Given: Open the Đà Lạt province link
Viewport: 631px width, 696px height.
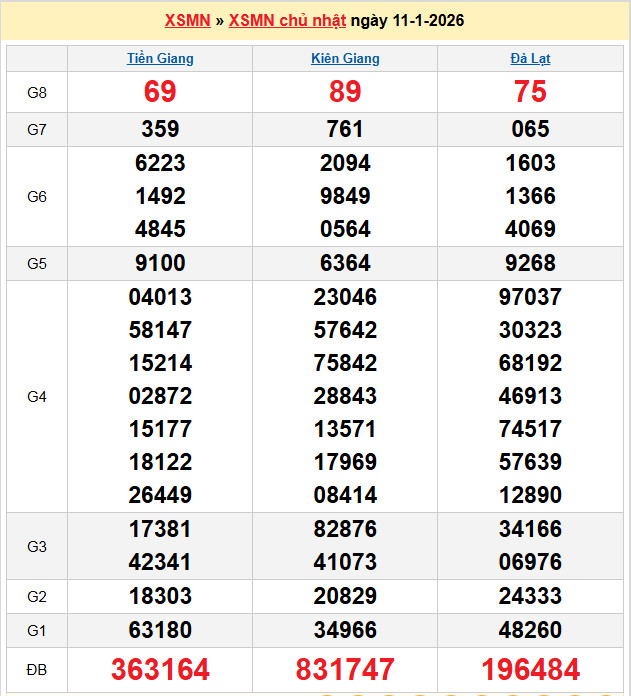Looking at the screenshot, I should tap(530, 58).
